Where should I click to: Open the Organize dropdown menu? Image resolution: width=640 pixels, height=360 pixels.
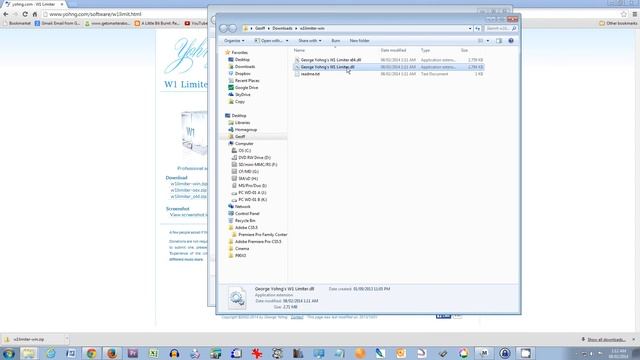pyautogui.click(x=234, y=41)
